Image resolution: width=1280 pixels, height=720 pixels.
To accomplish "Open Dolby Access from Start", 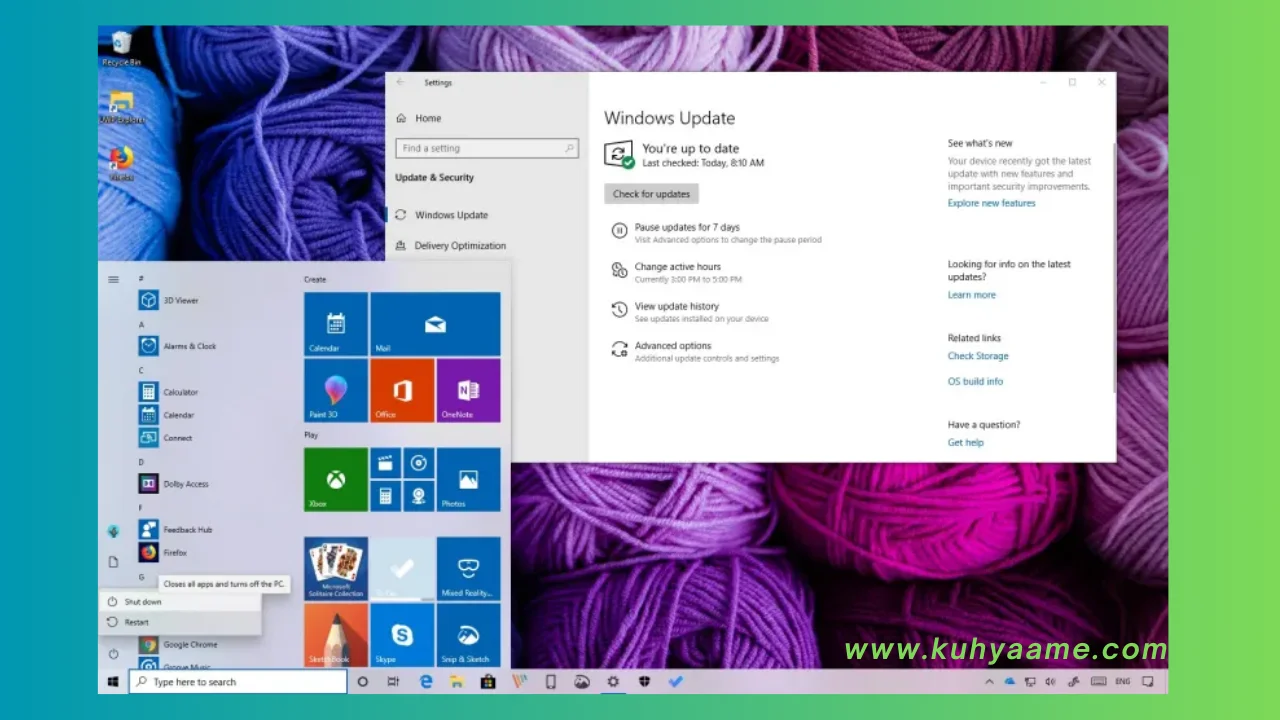I will point(173,484).
